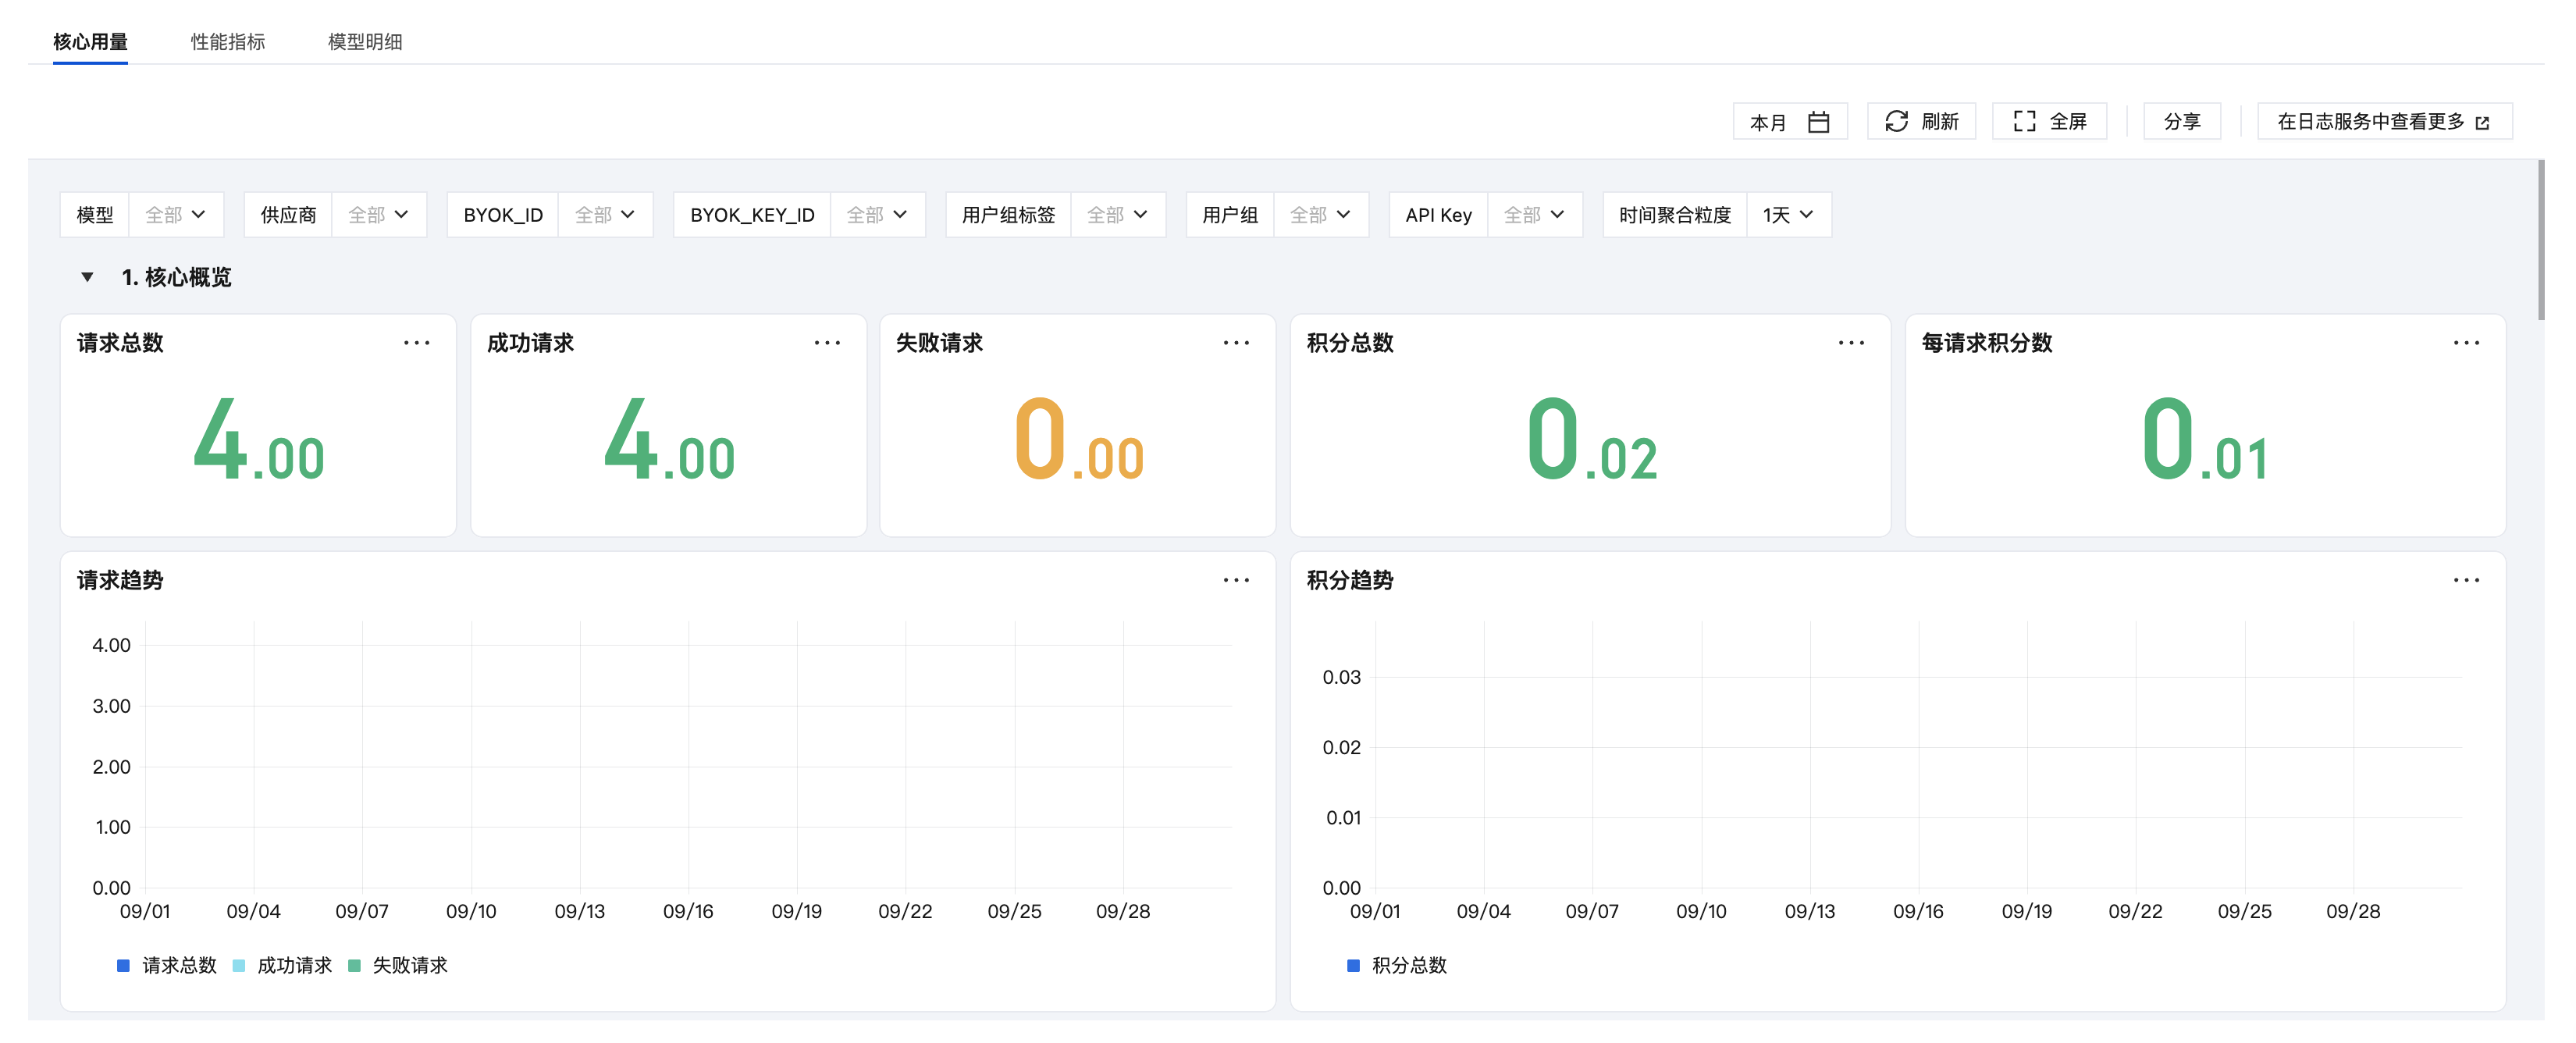Open more options on 积分趋势 chart
The image size is (2576, 1043).
(x=2466, y=580)
